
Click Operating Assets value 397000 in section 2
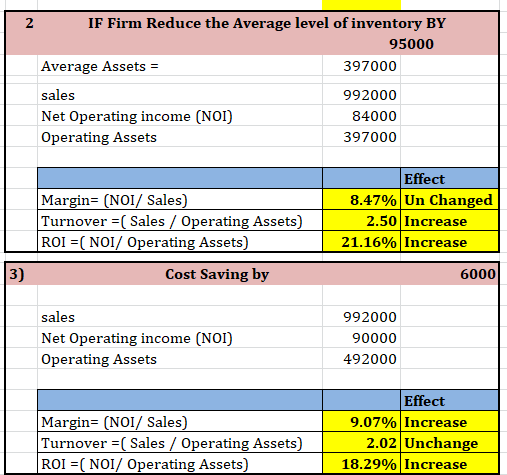click(x=370, y=137)
